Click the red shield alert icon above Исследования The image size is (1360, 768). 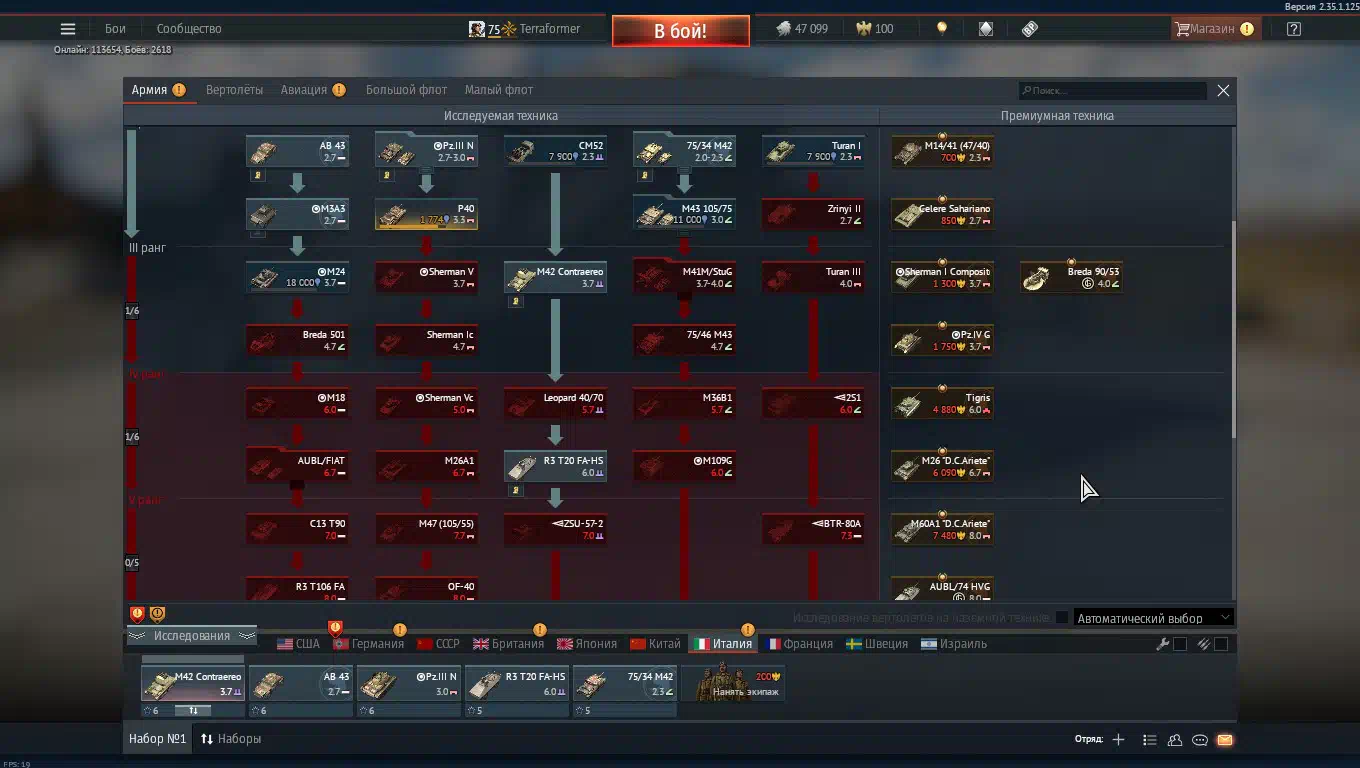coord(137,614)
